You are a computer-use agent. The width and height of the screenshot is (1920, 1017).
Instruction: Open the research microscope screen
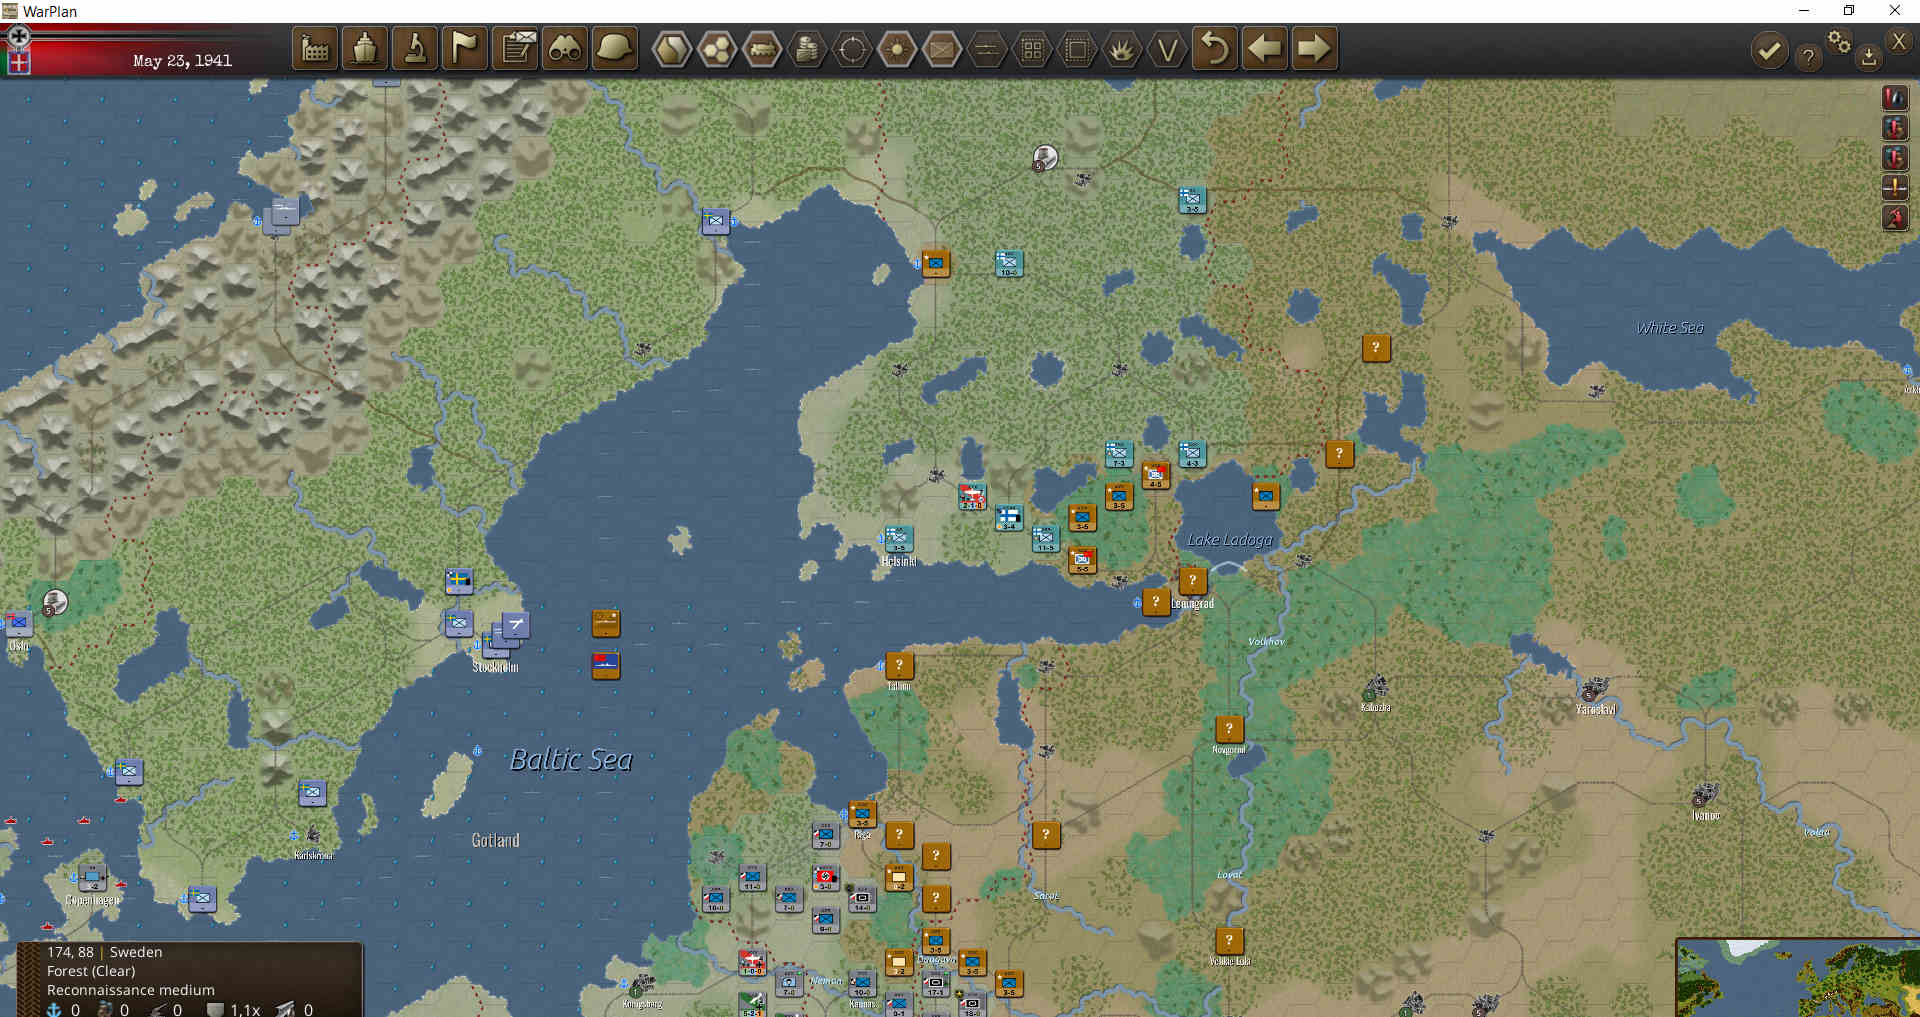point(415,48)
